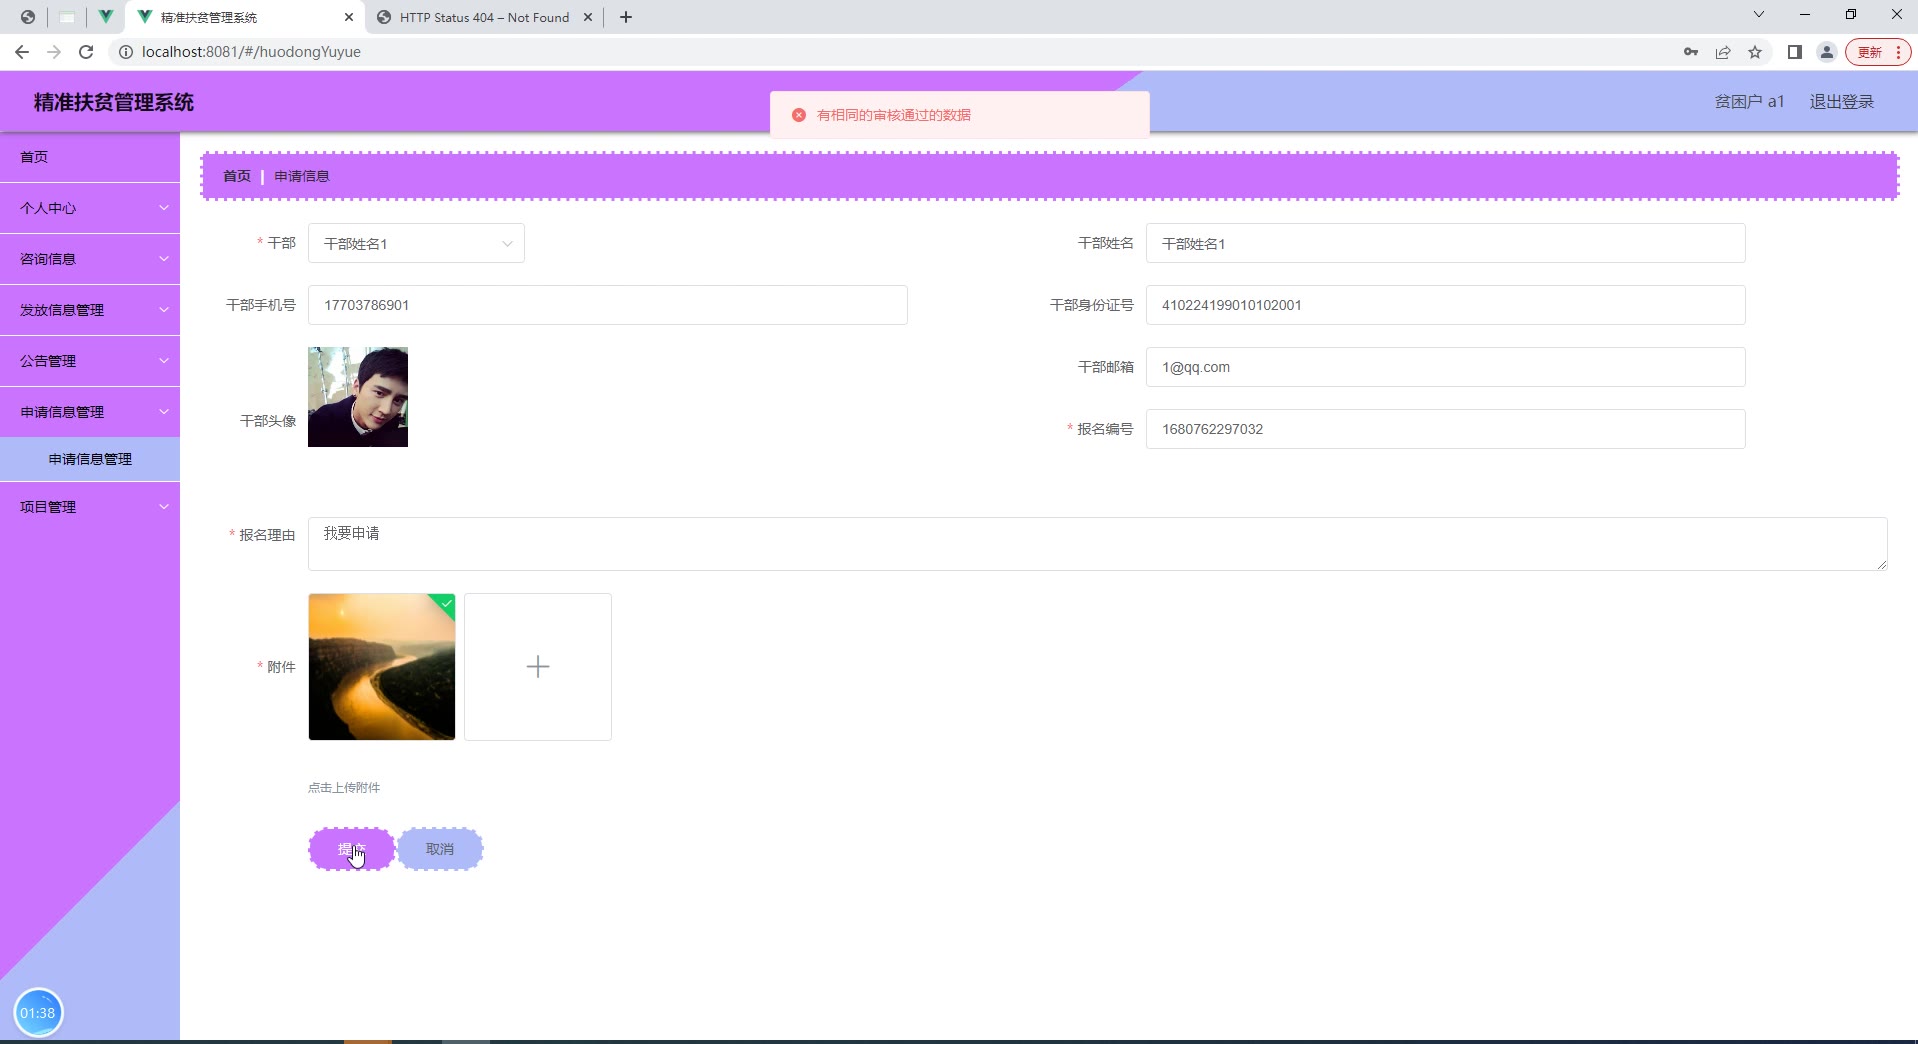This screenshot has width=1918, height=1044.
Task: Click the 报名理由 text area
Action: click(x=1097, y=544)
